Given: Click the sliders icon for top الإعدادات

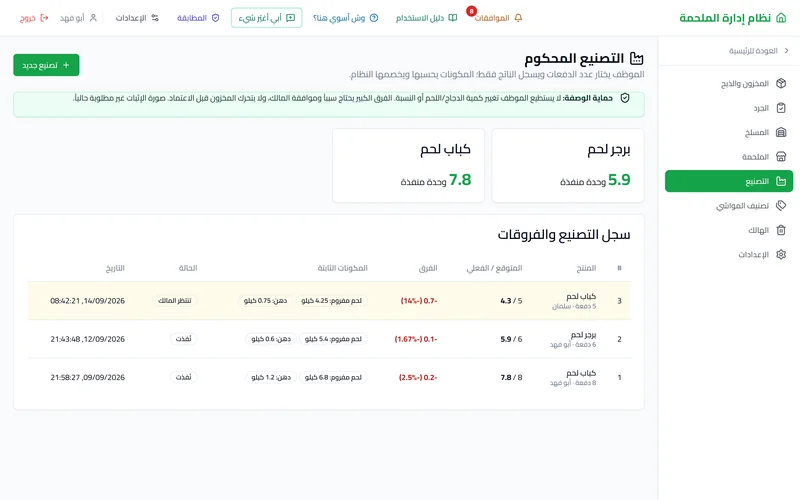Looking at the screenshot, I should click(155, 18).
